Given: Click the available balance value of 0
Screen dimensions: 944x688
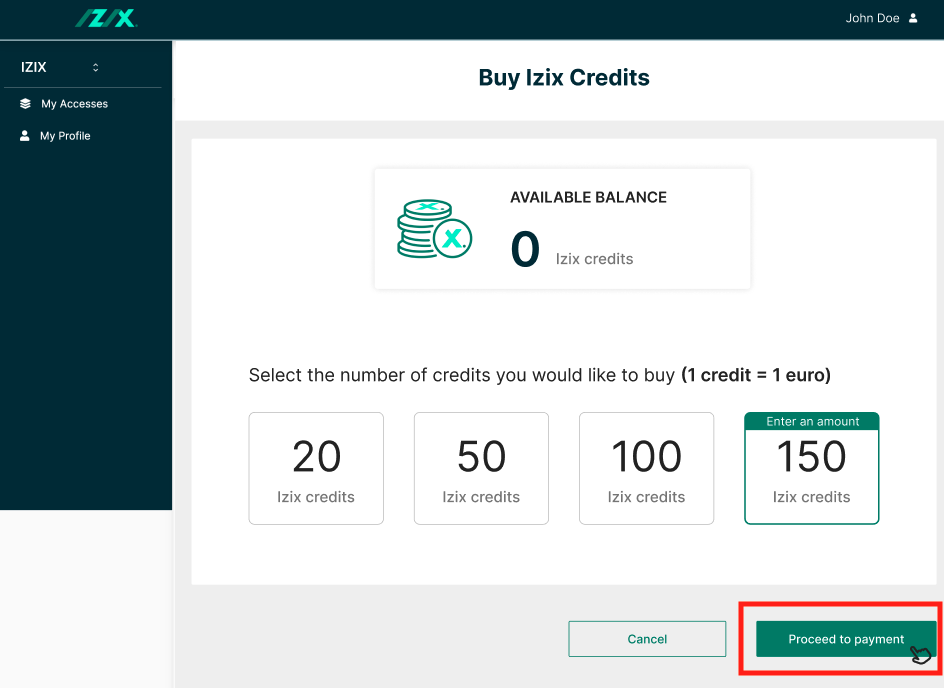Looking at the screenshot, I should coord(525,250).
